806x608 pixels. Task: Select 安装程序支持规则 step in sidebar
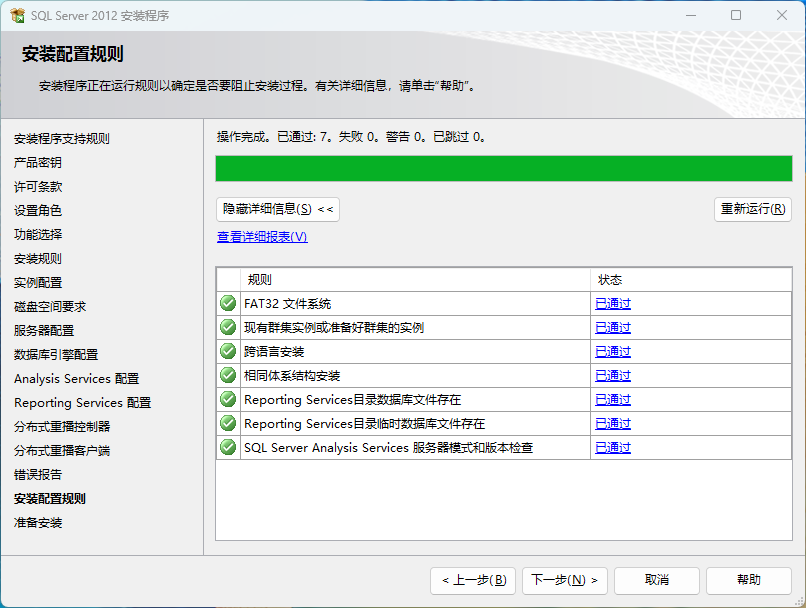(62, 139)
